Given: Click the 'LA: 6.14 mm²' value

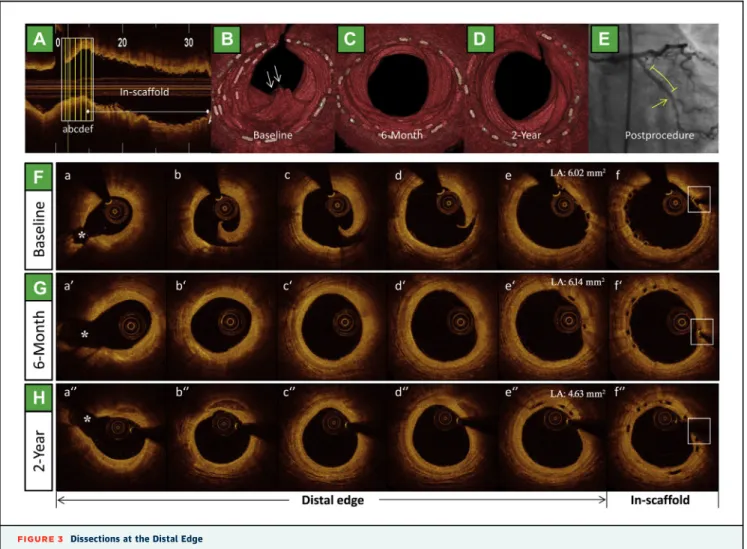Looking at the screenshot, I should coord(577,282).
